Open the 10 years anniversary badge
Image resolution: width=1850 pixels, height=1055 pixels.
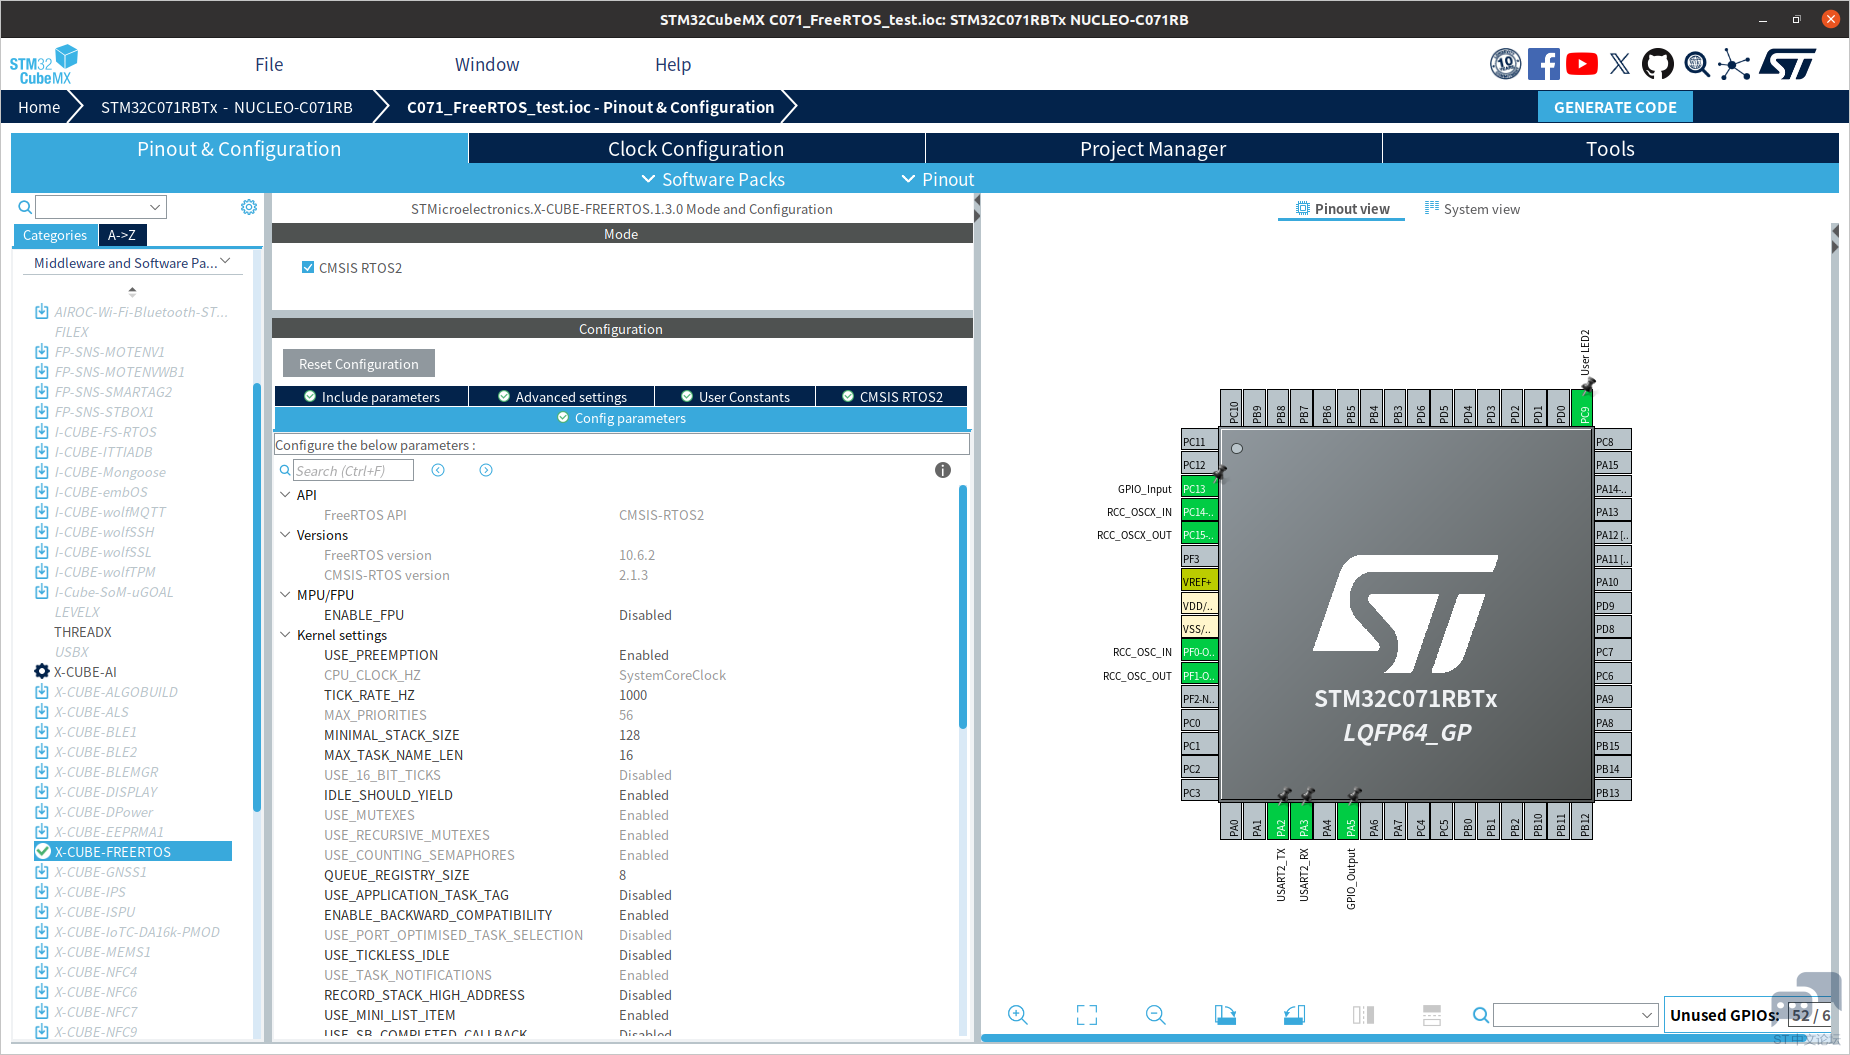[x=1505, y=64]
